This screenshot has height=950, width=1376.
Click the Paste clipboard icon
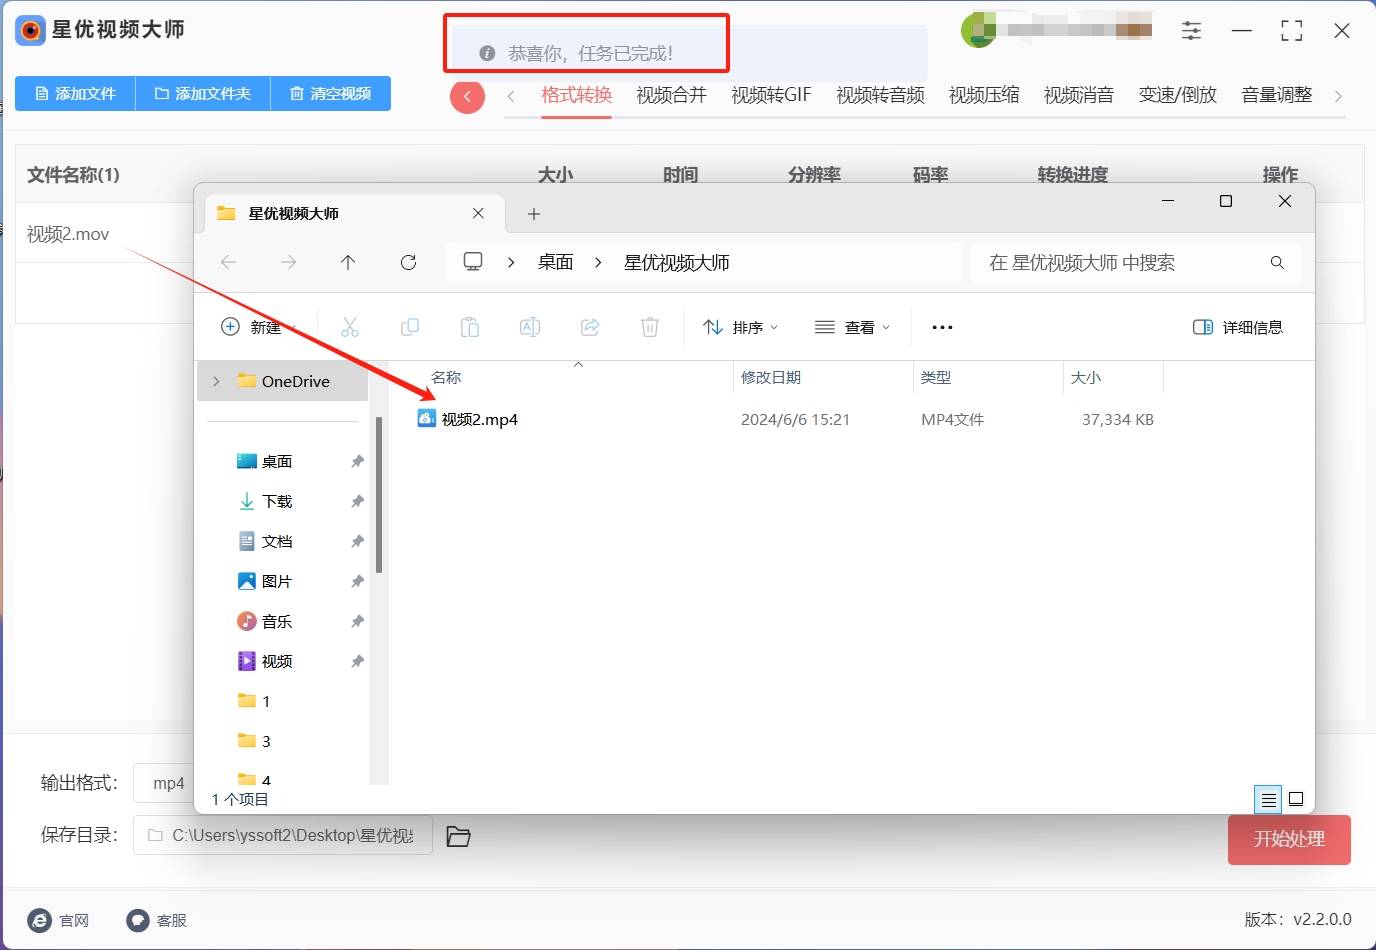[470, 327]
